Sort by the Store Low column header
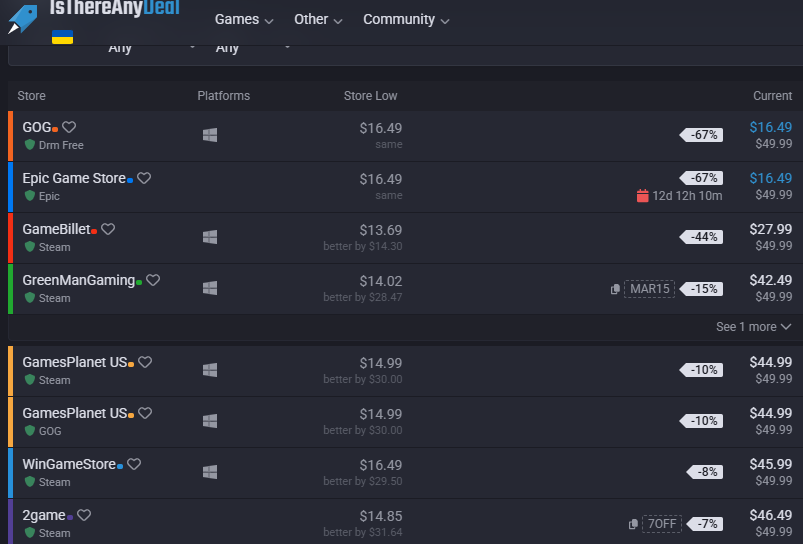Viewport: 803px width, 544px height. [x=370, y=96]
